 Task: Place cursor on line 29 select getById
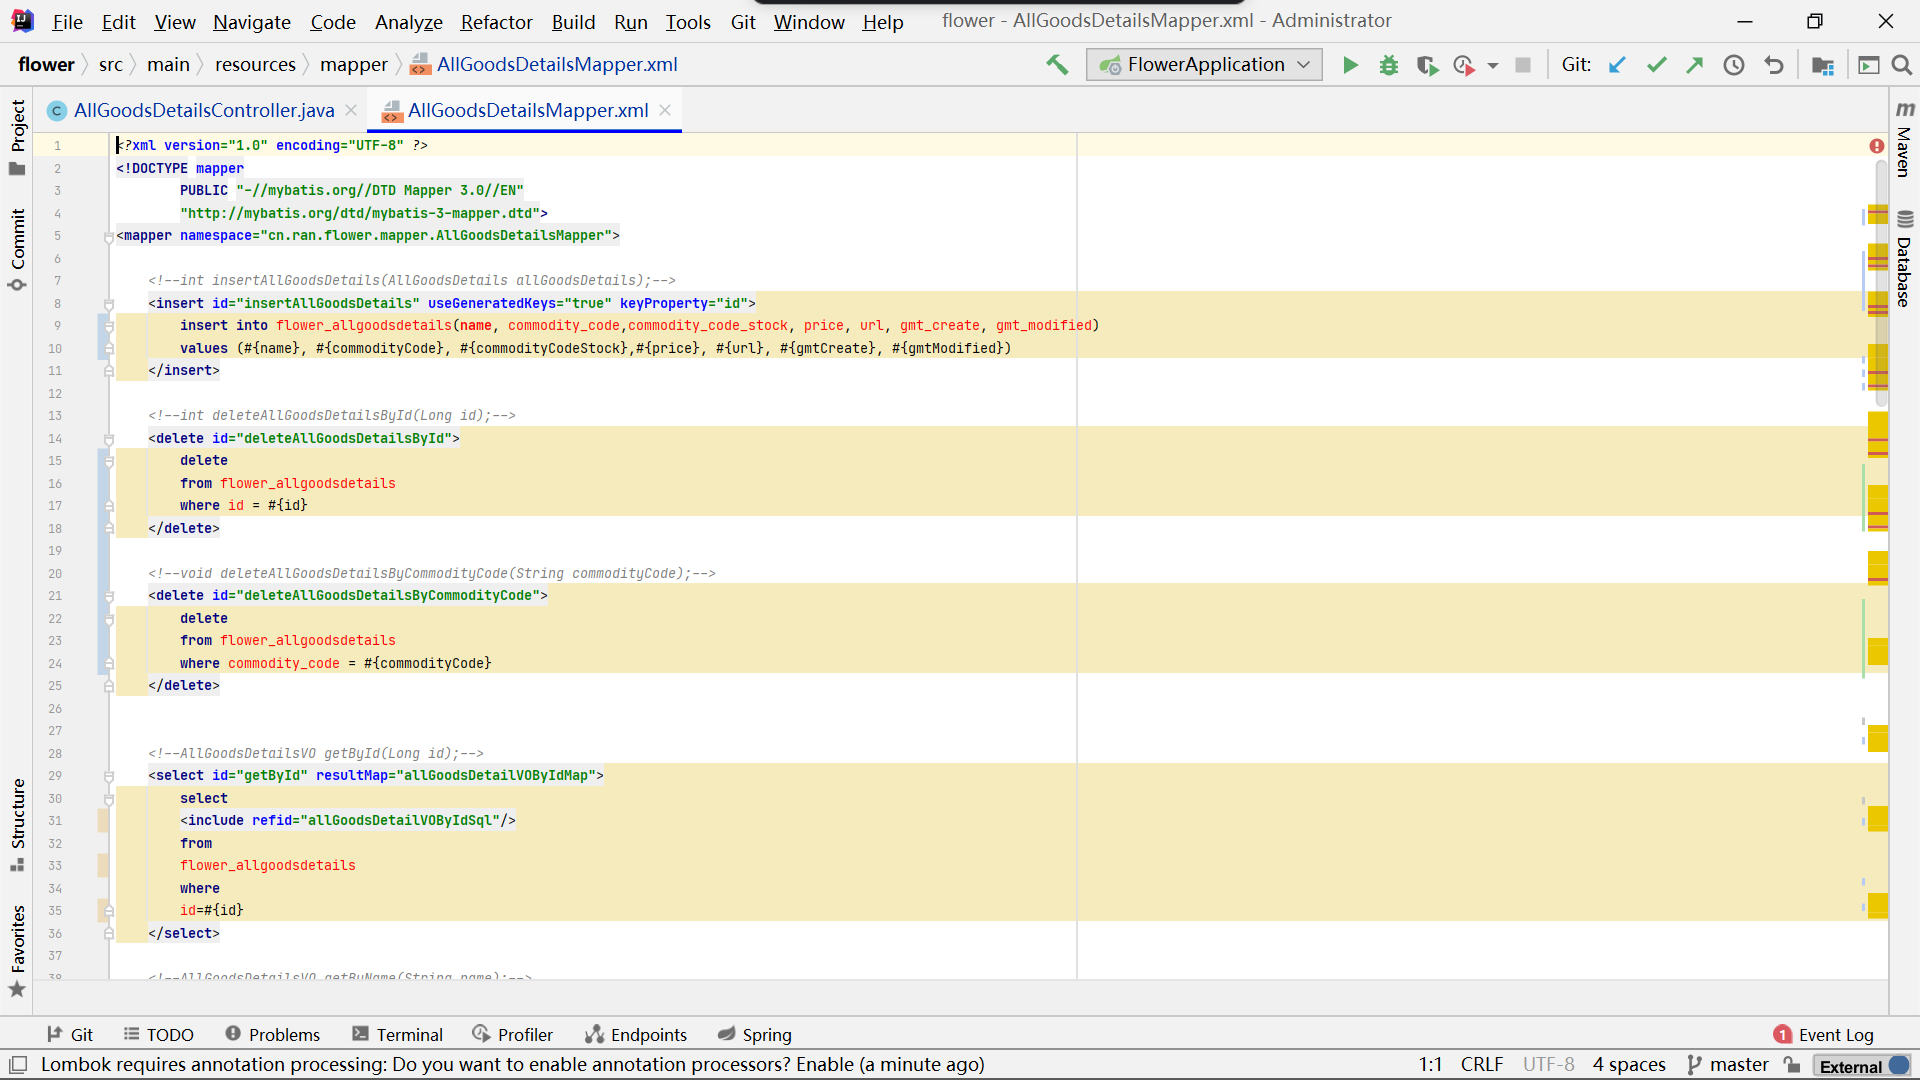pos(376,776)
